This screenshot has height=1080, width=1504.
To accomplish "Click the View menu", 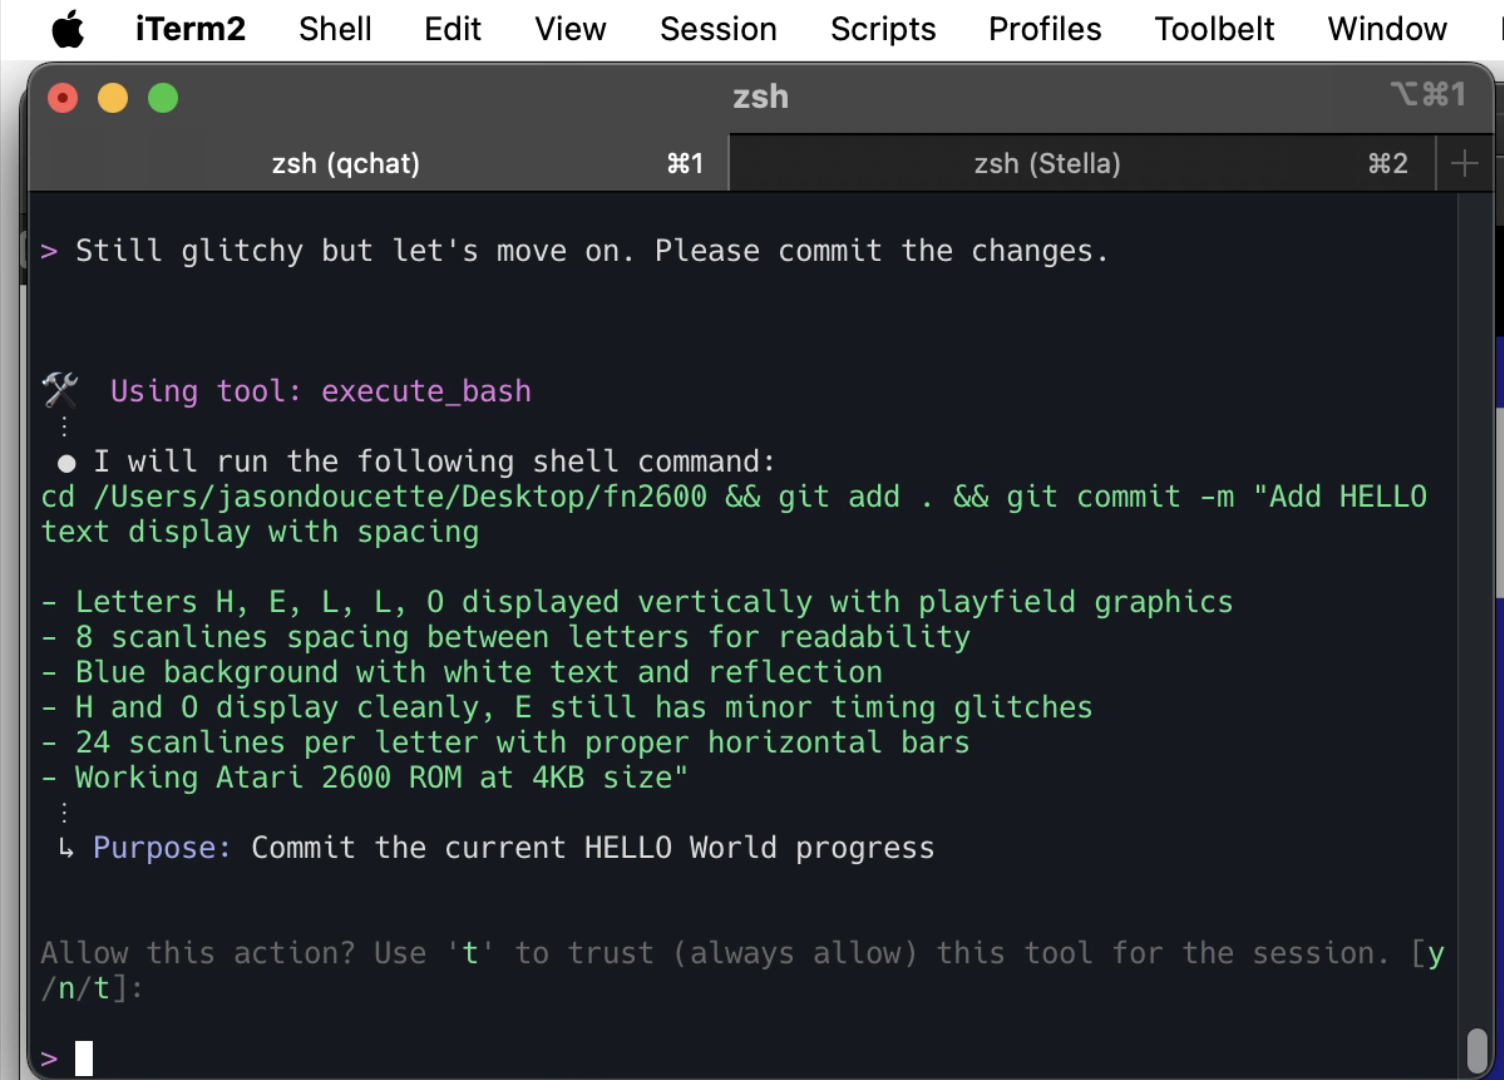I will [x=570, y=28].
